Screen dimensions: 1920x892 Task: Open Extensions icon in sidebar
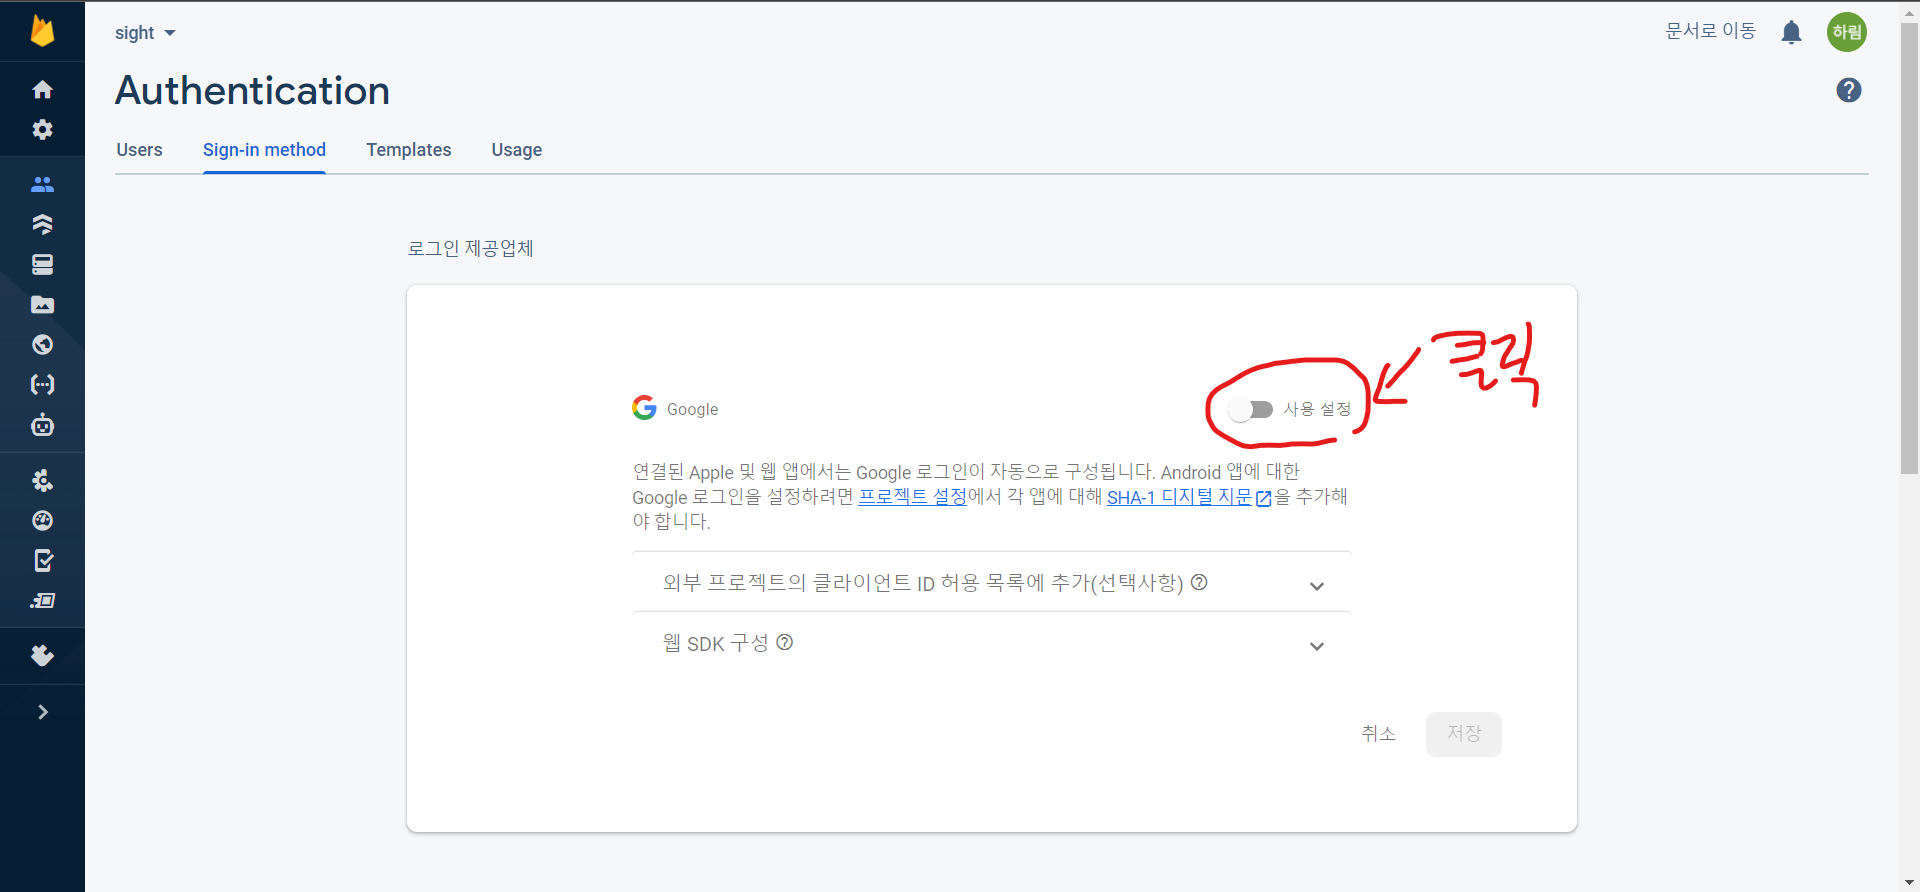tap(42, 656)
